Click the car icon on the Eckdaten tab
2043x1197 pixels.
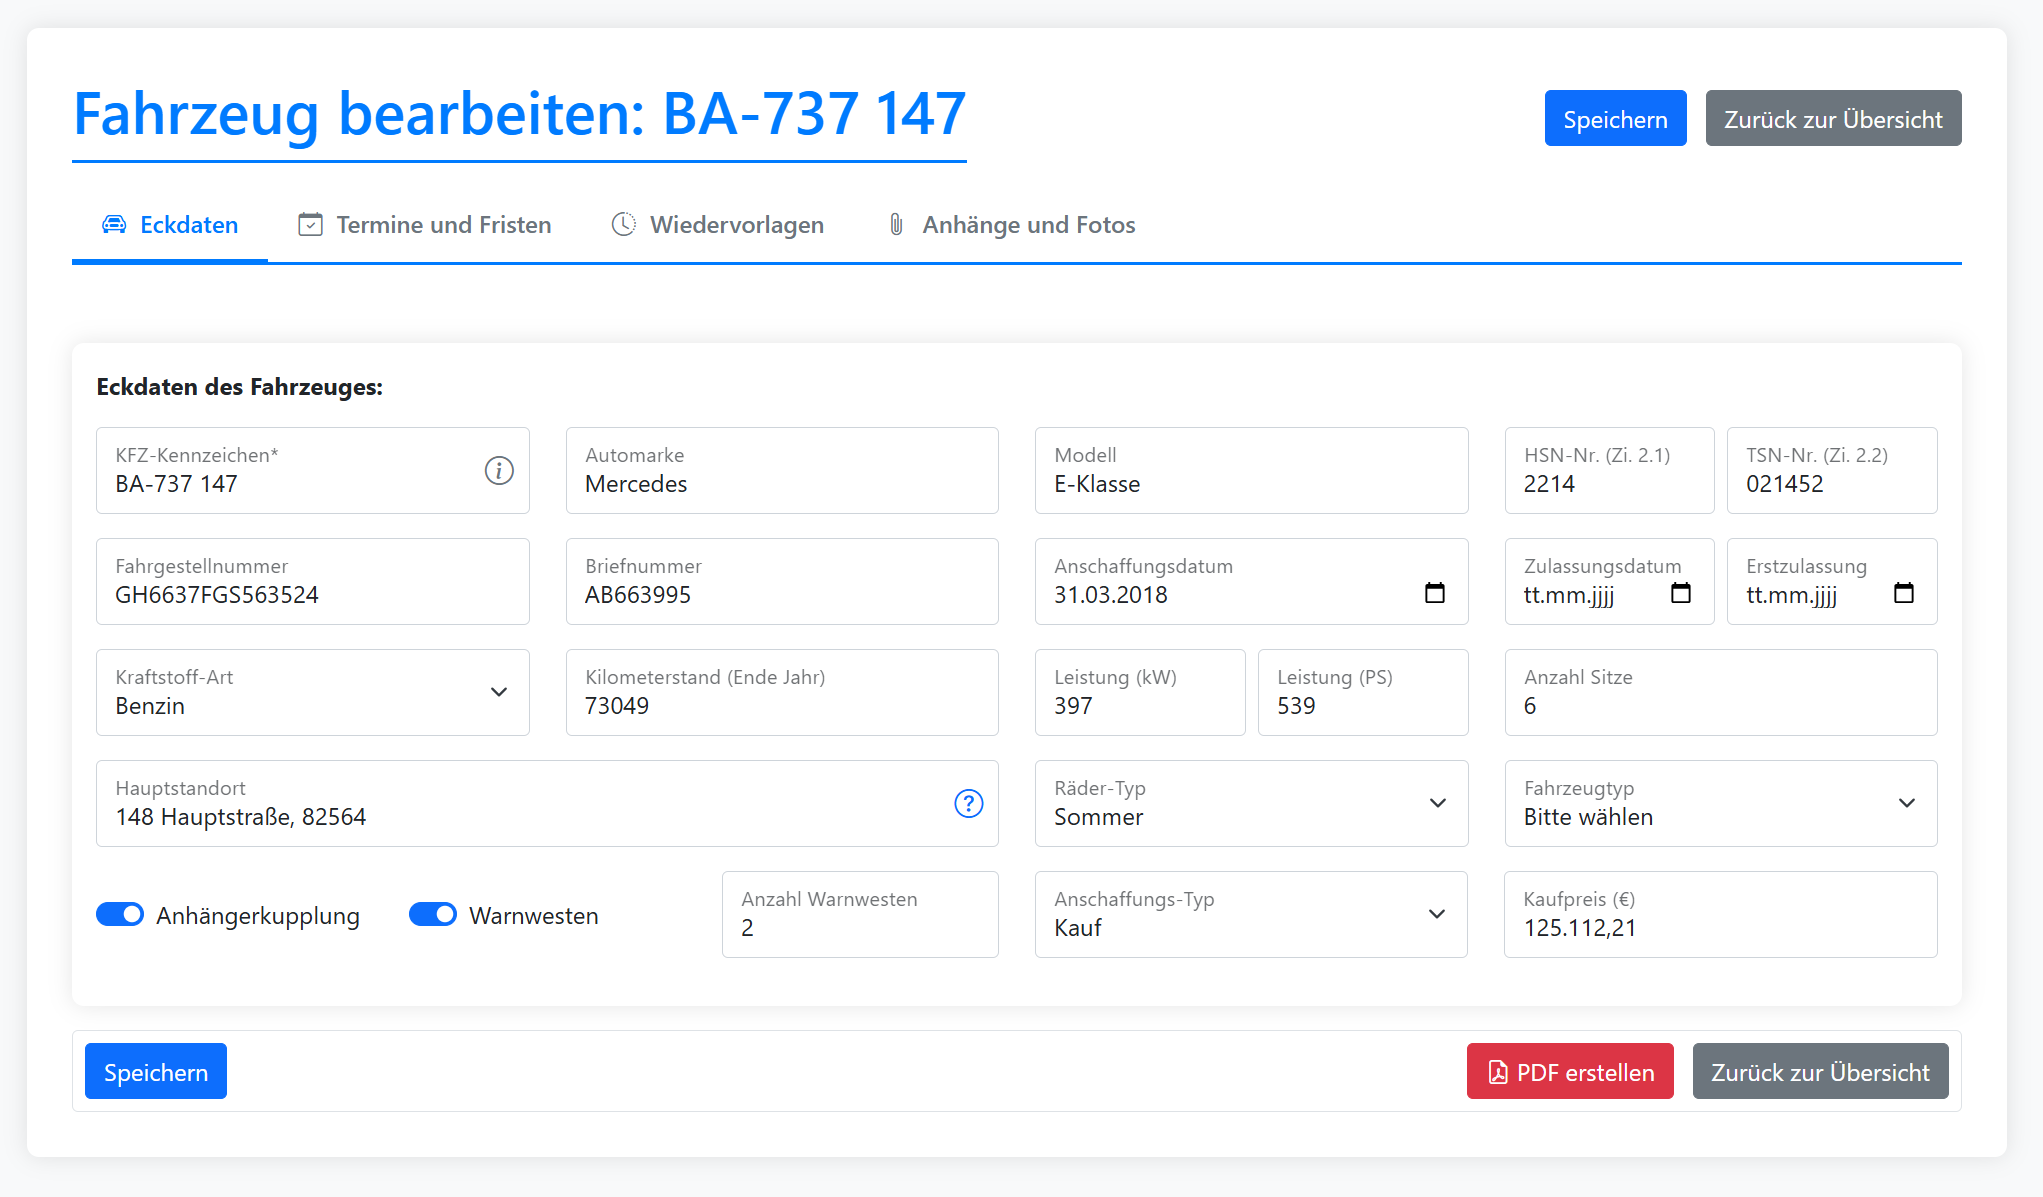[x=114, y=224]
